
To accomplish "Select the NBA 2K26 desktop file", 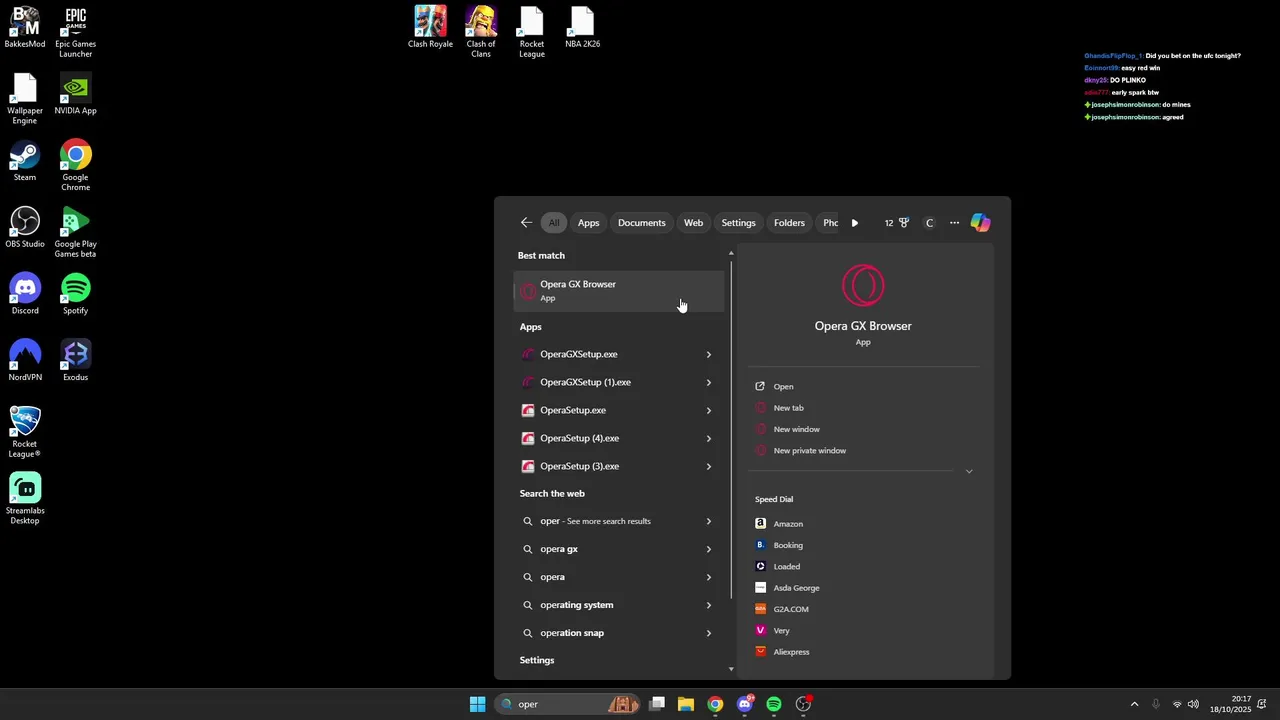I will [x=582, y=27].
